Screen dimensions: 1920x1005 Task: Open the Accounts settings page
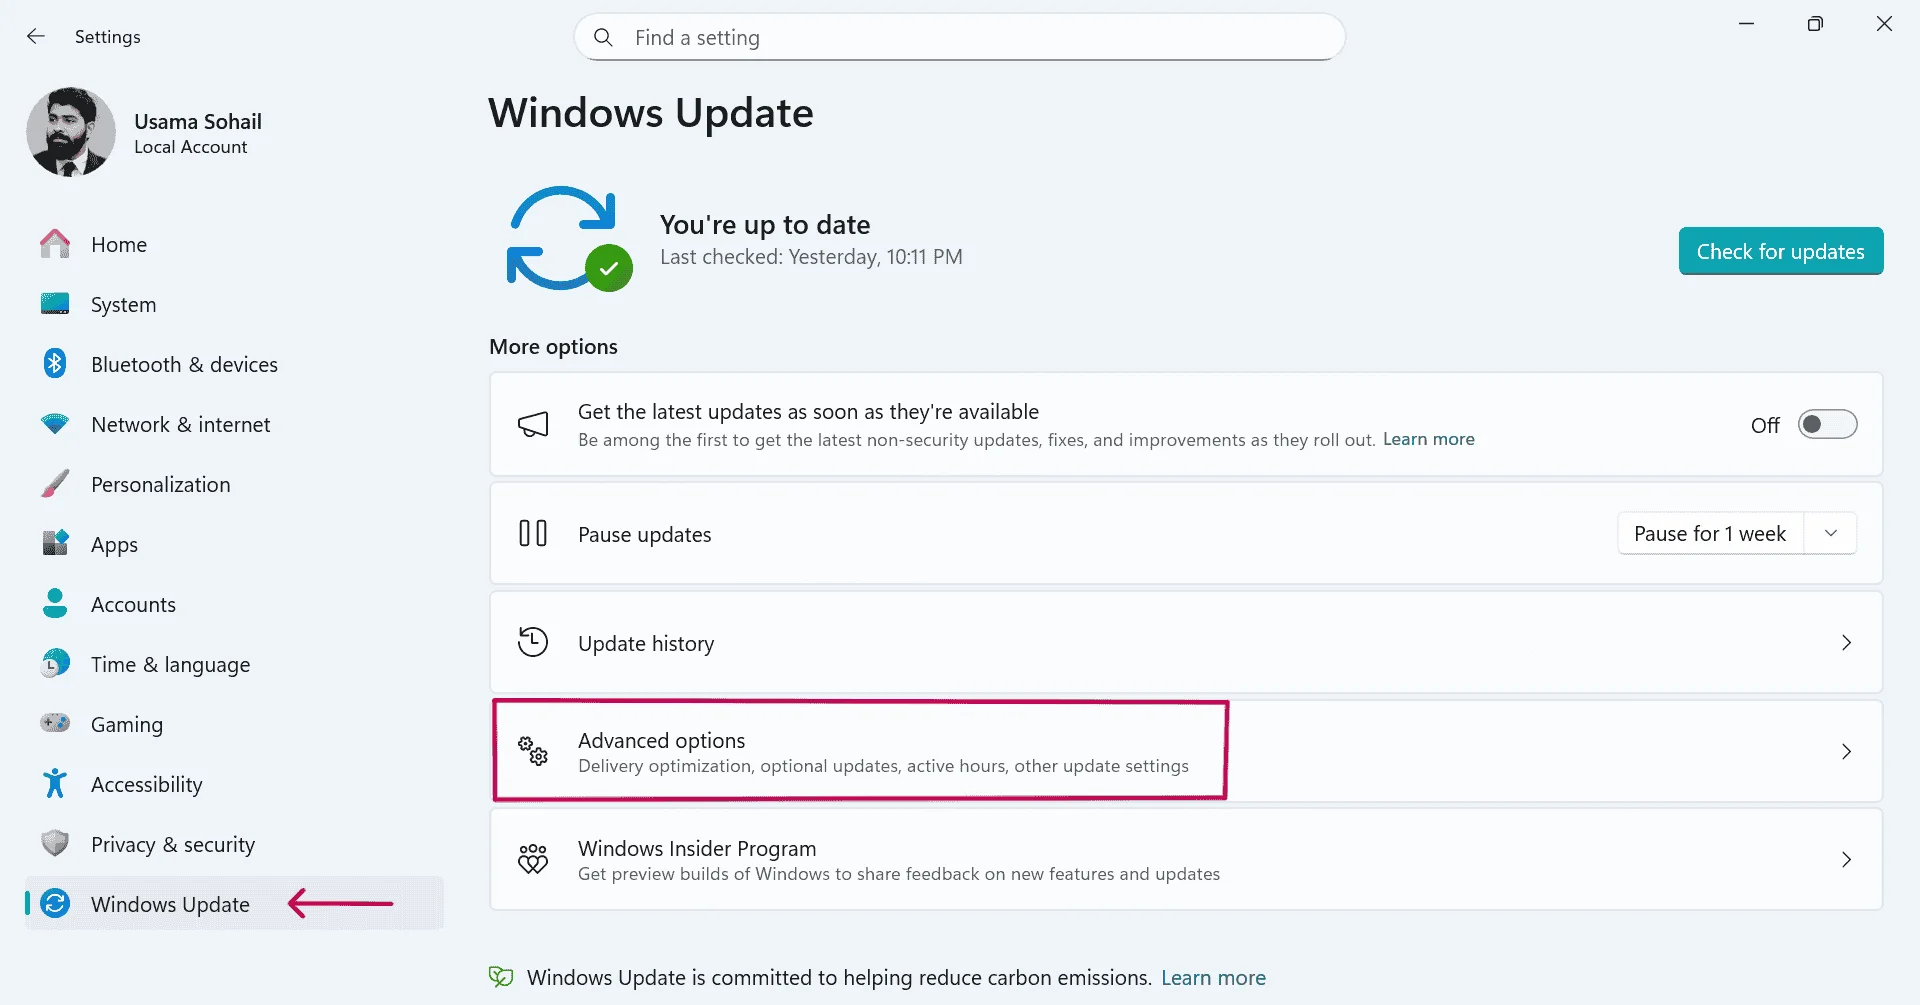click(x=133, y=605)
